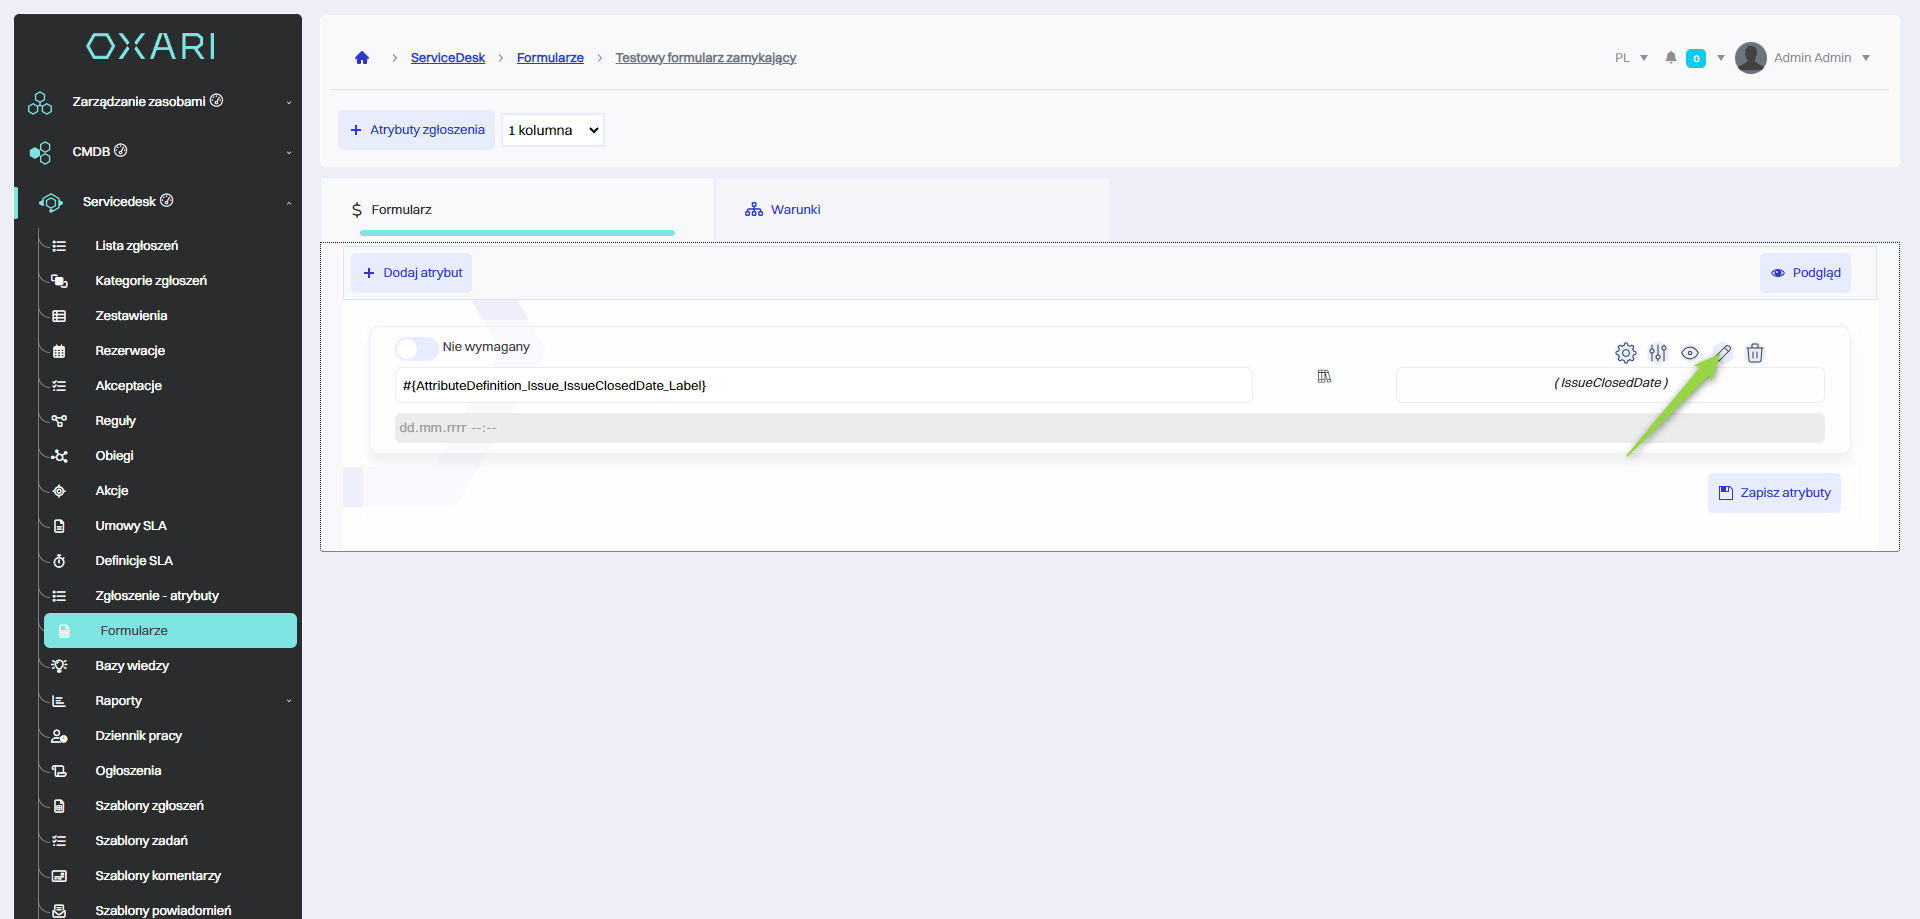Open the '1 kolumna' column dropdown
Viewport: 1920px width, 919px height.
[x=553, y=130]
